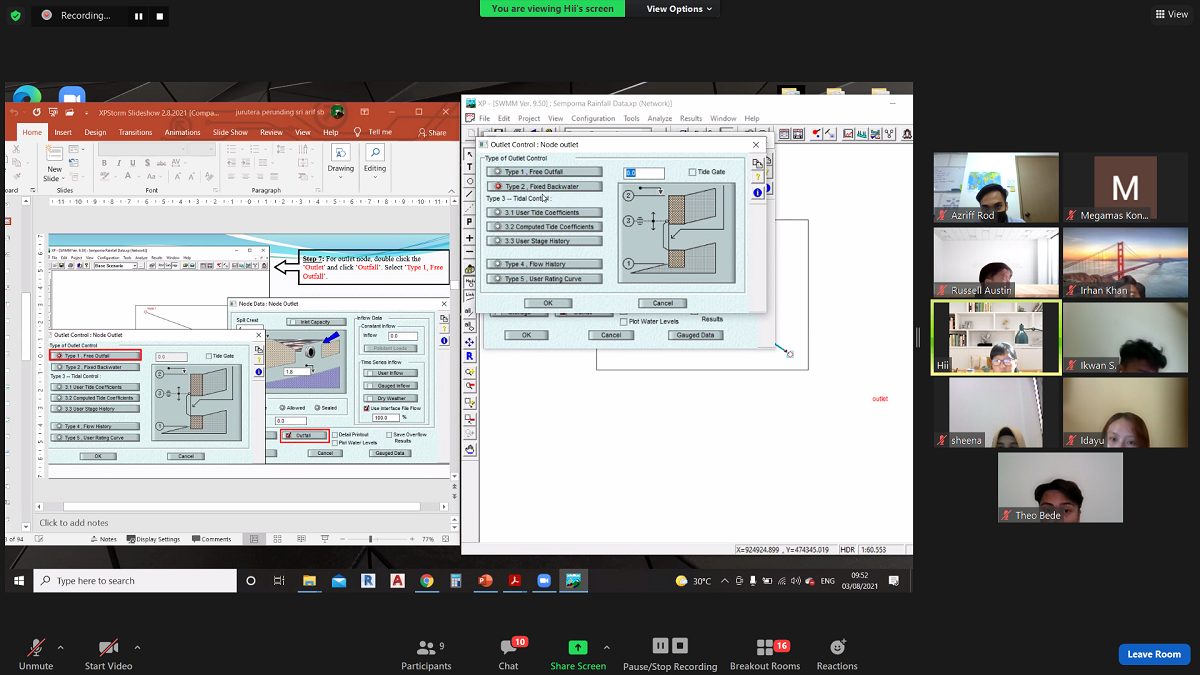
Task: Click OK in the Outlet Control dialog
Action: (x=548, y=303)
